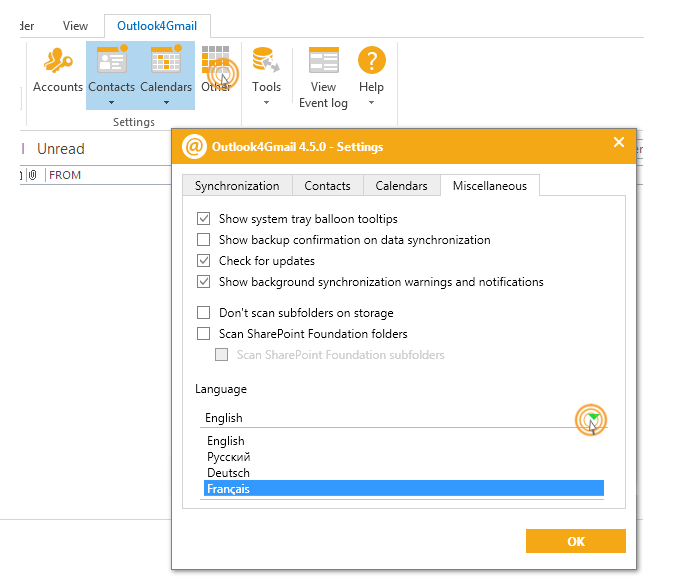Click the Outlook4Gmail @ logo in title bar
The width and height of the screenshot is (700, 580).
(x=194, y=146)
